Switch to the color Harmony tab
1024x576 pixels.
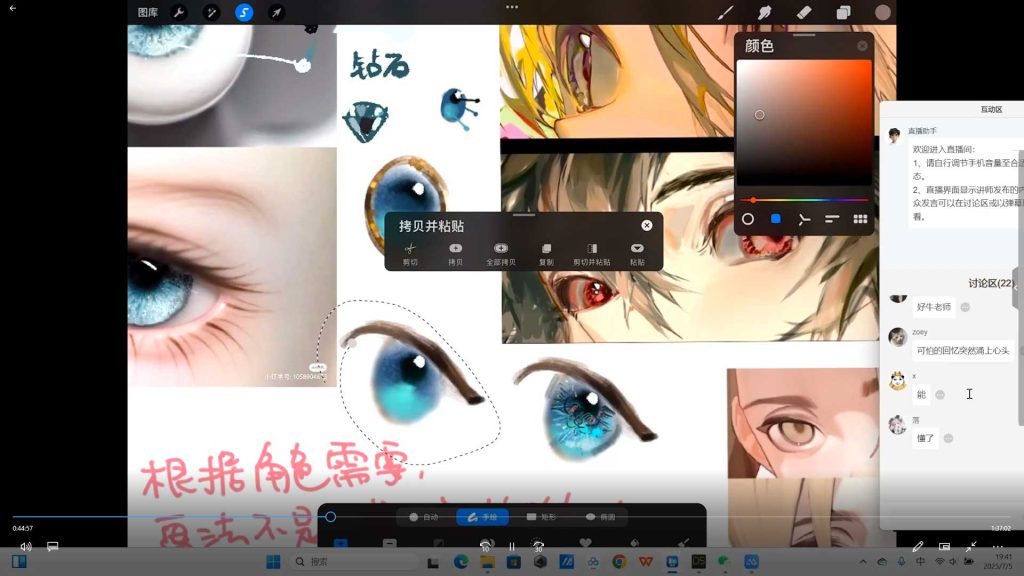pos(804,219)
